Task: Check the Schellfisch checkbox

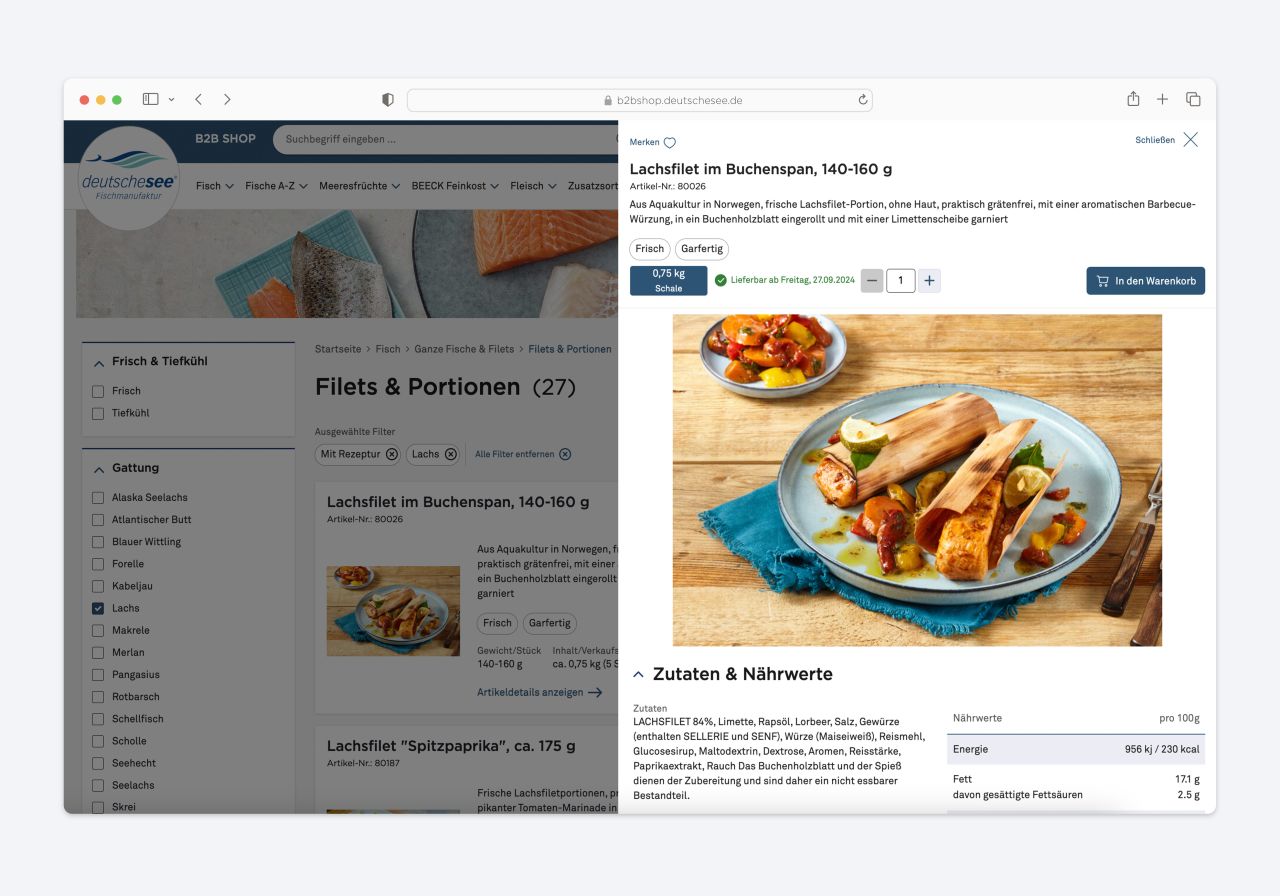Action: [x=98, y=719]
